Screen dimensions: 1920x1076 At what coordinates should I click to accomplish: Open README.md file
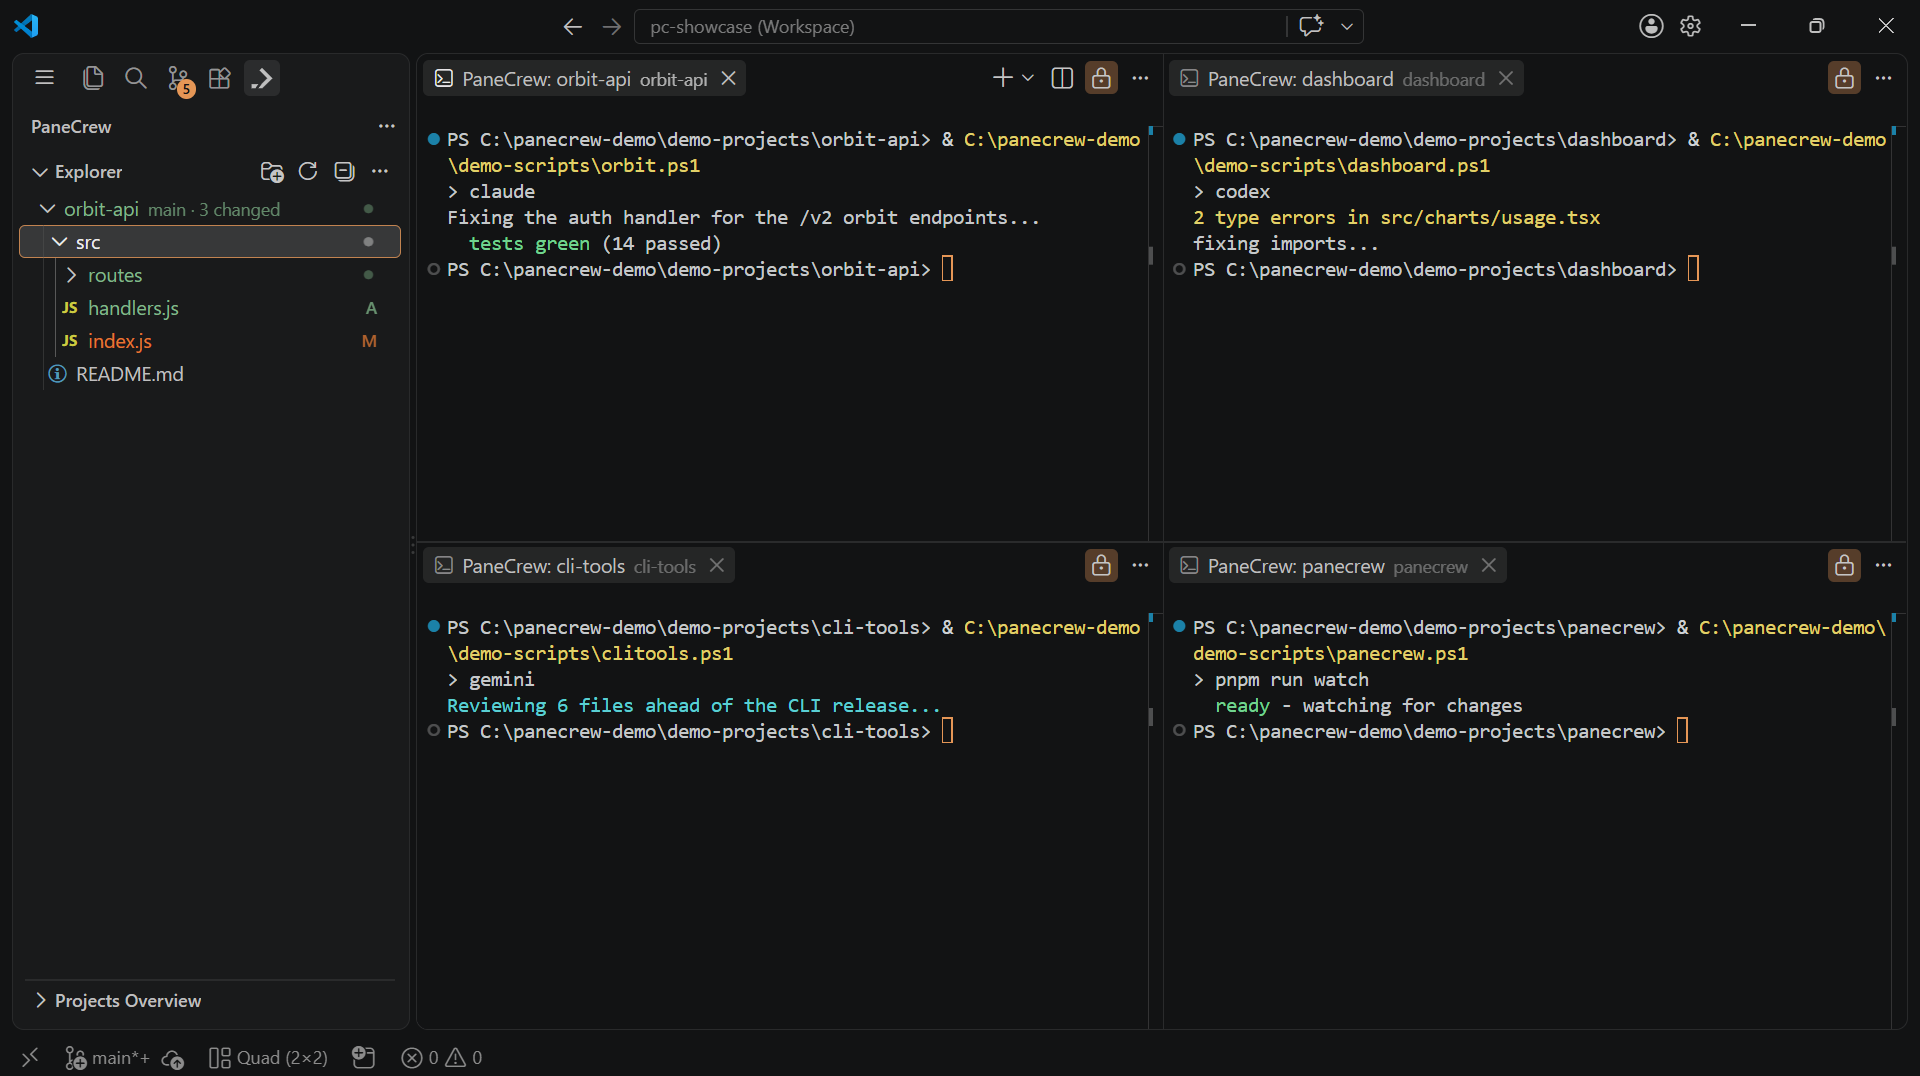coord(210,374)
